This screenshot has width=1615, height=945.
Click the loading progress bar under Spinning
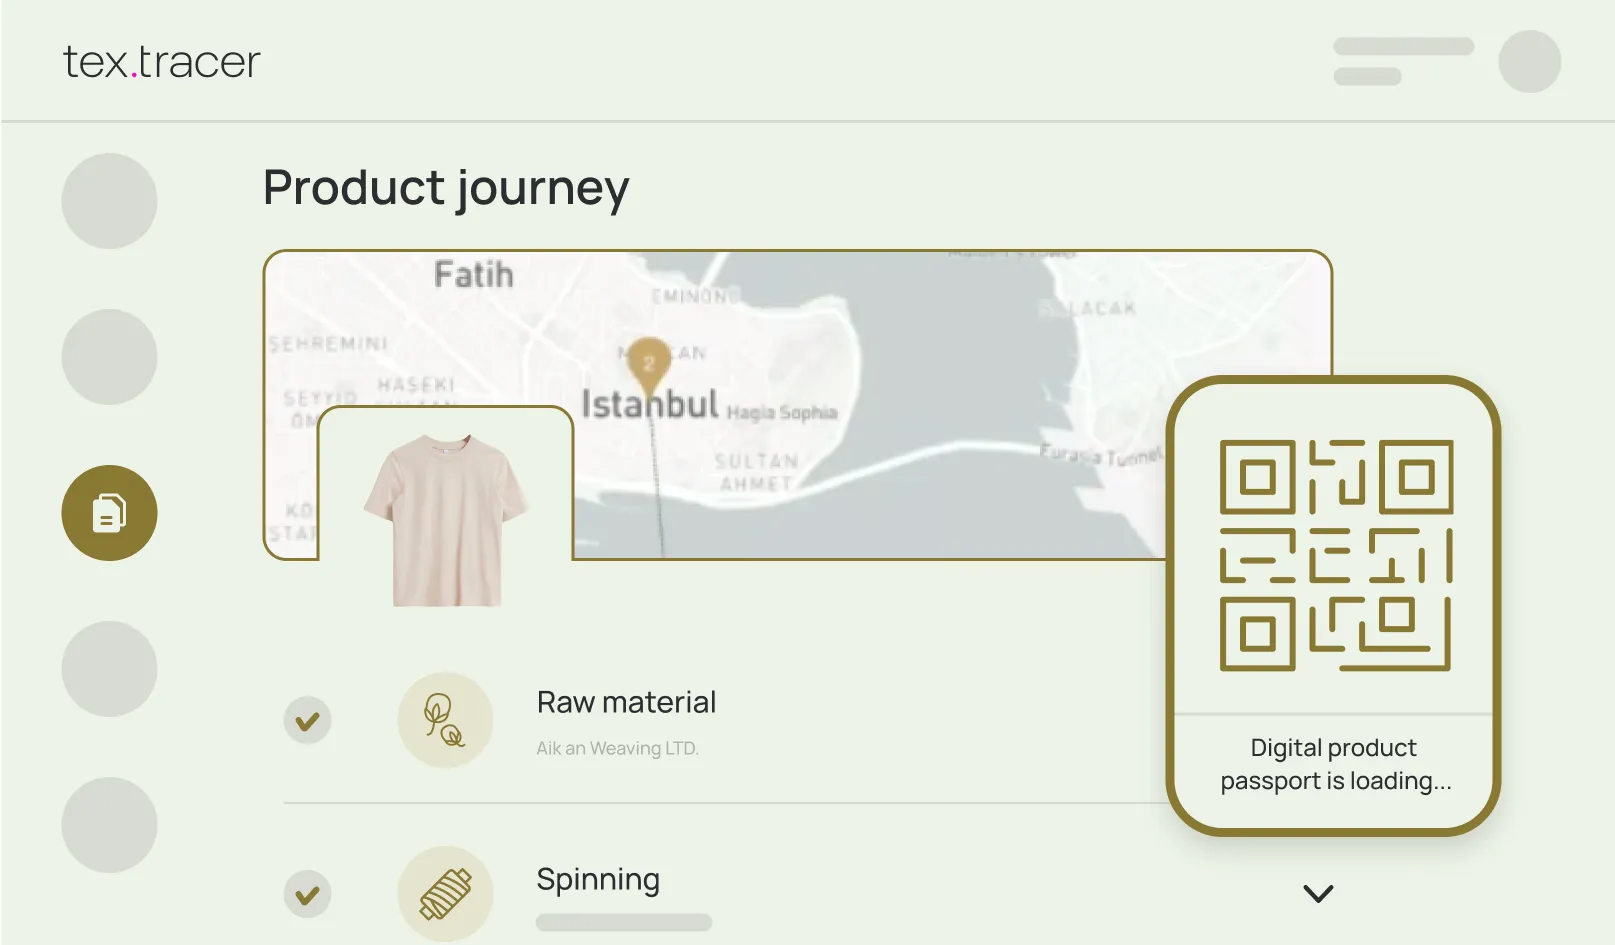[x=622, y=921]
